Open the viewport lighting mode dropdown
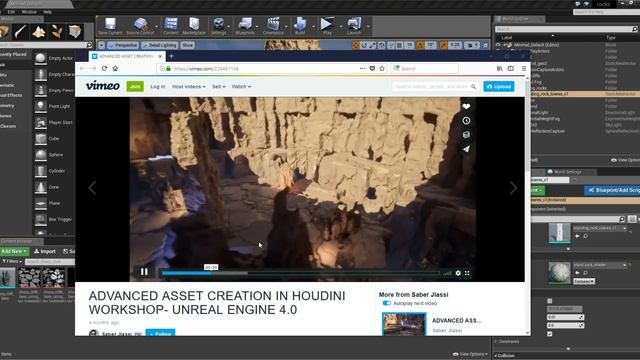Viewport: 640px width, 360px height. click(x=160, y=45)
